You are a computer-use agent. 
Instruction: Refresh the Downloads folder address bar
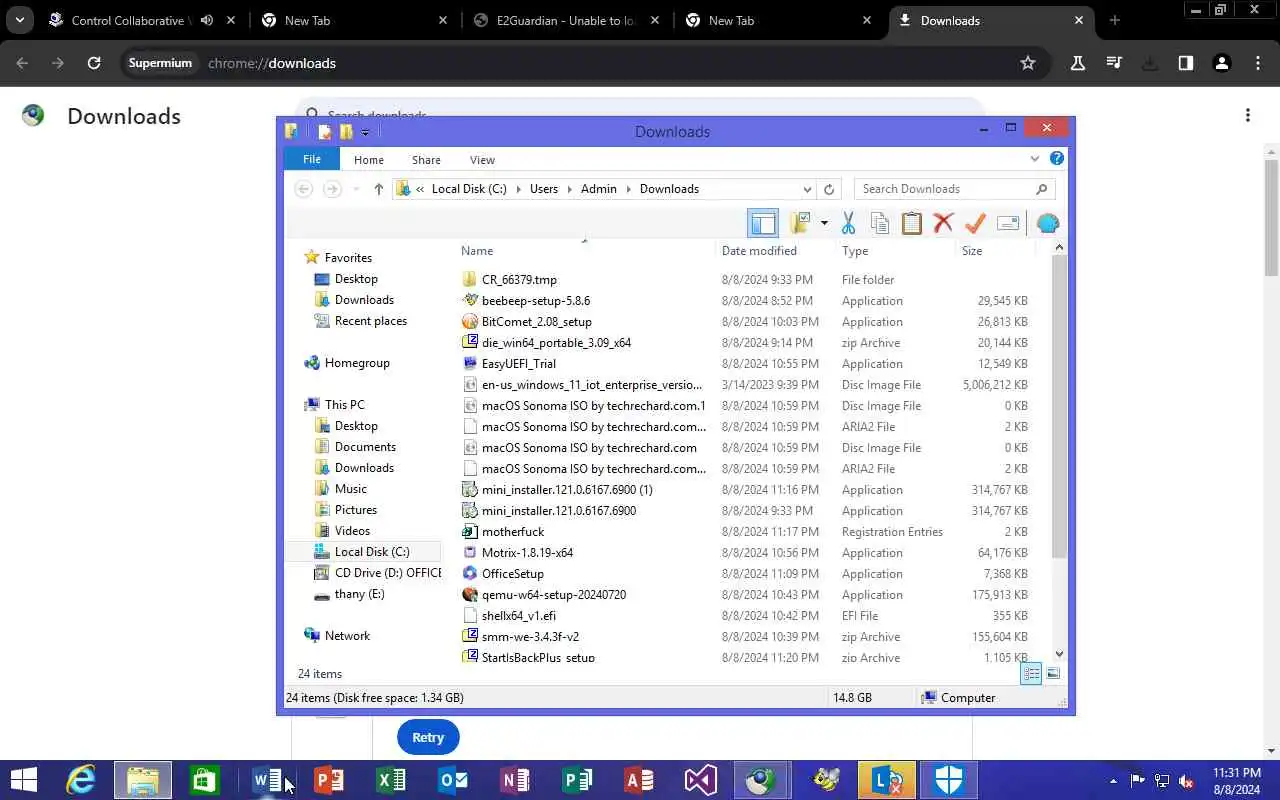tap(829, 189)
